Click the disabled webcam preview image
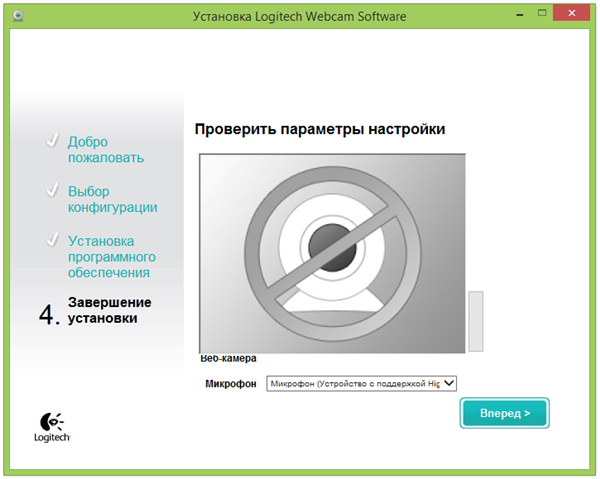 pyautogui.click(x=332, y=253)
